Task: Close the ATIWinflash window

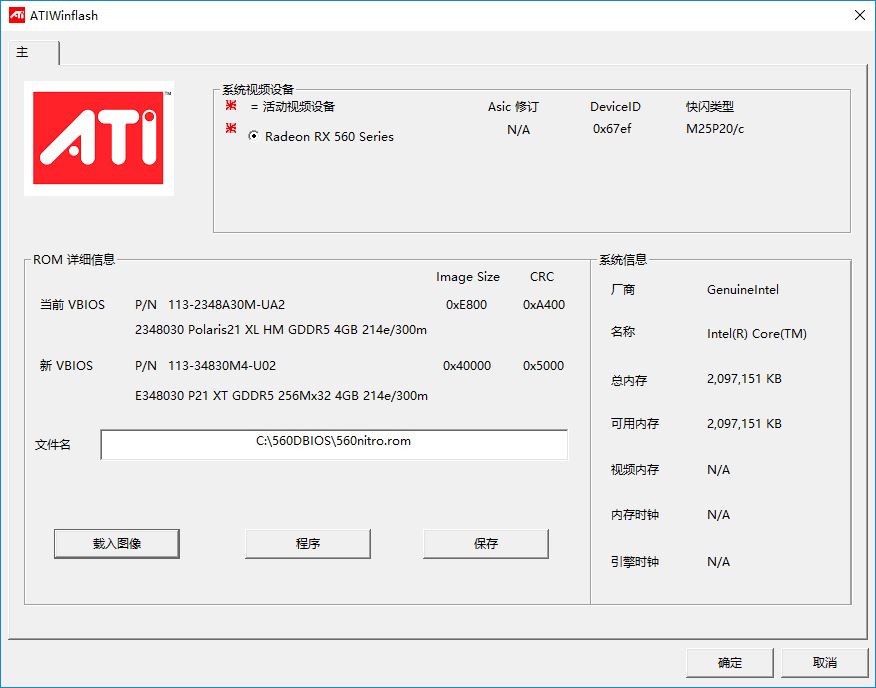Action: pyautogui.click(x=860, y=15)
